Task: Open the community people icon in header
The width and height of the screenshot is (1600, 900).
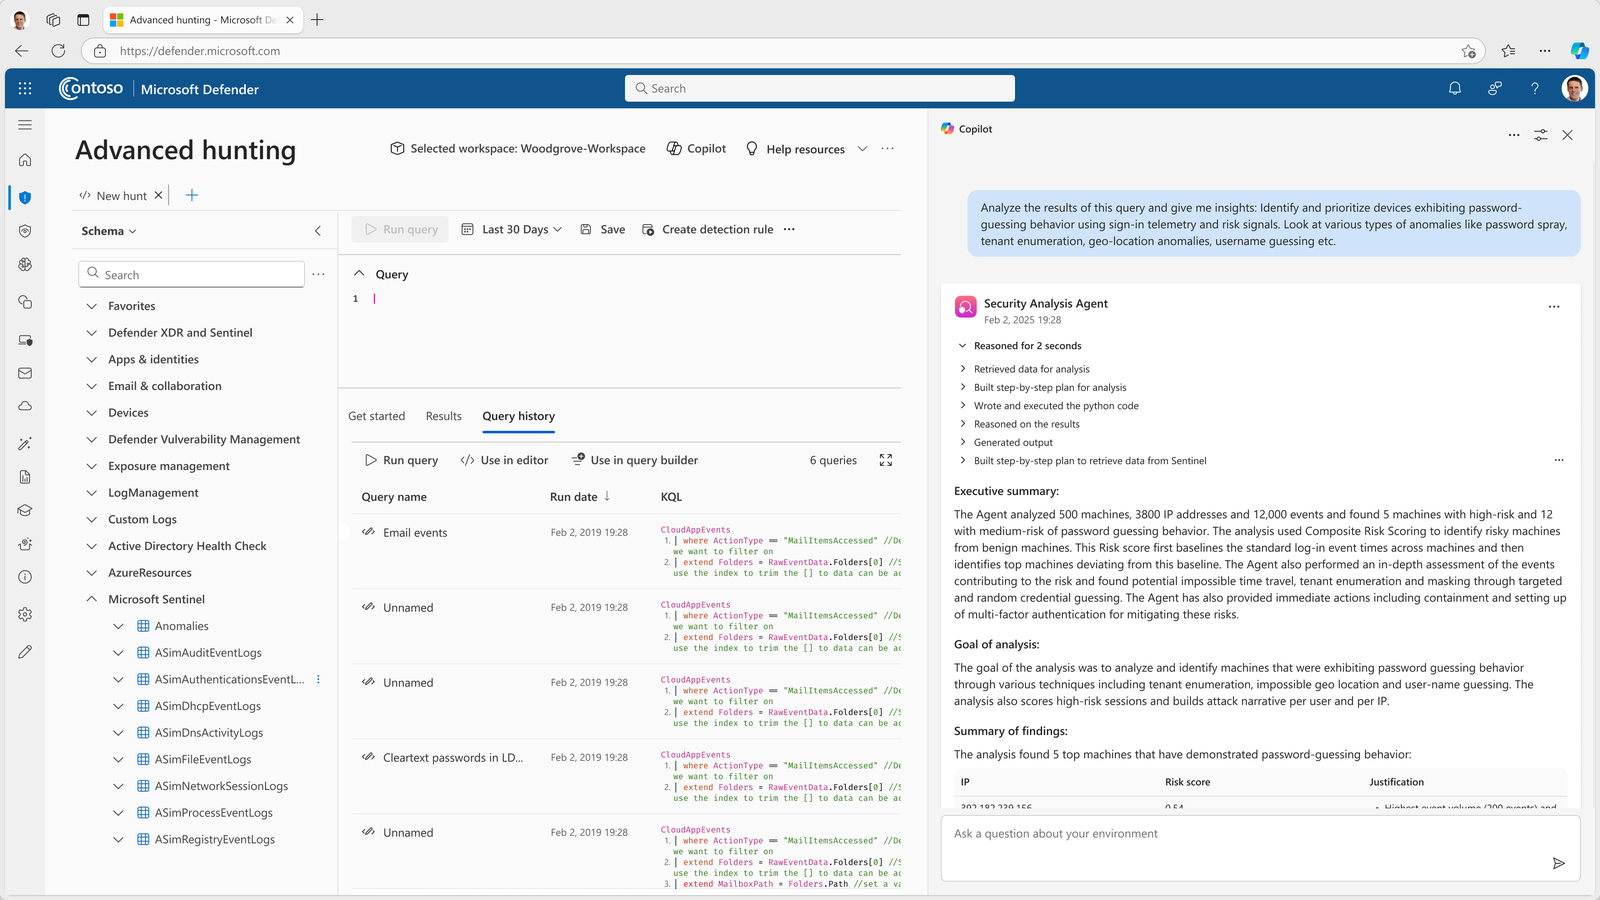Action: click(1495, 89)
